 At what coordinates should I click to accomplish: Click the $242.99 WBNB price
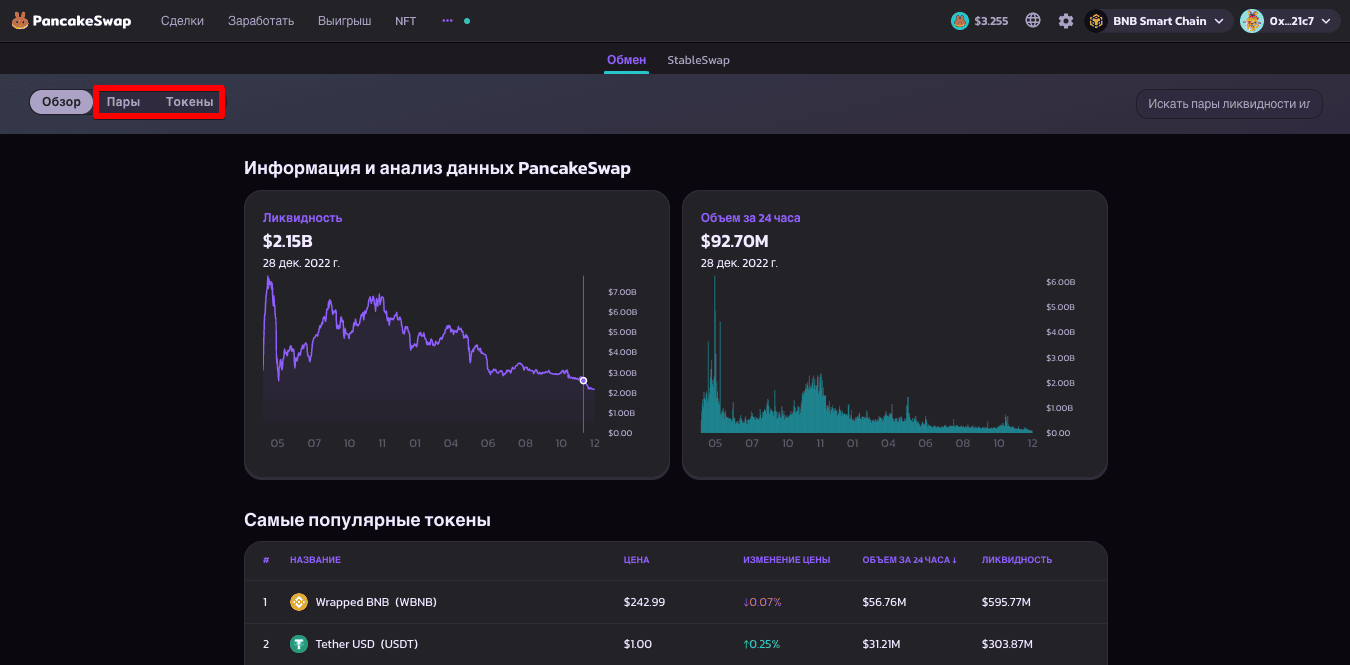pos(644,602)
